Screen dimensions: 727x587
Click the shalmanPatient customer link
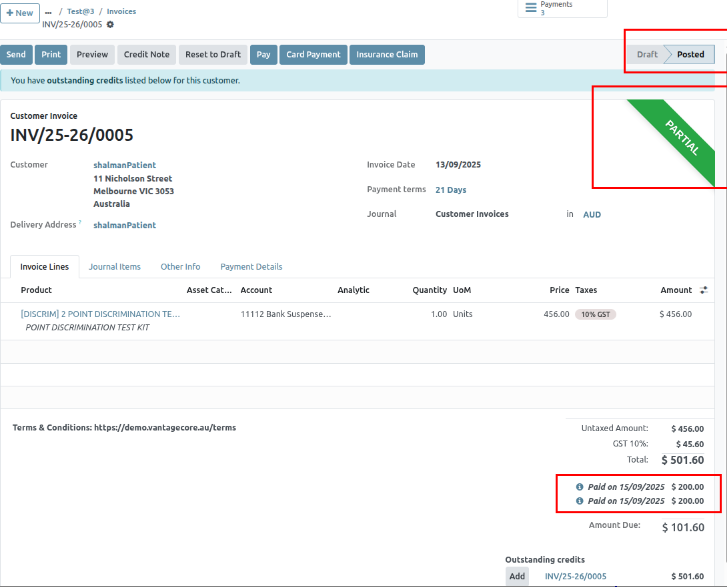pyautogui.click(x=124, y=165)
